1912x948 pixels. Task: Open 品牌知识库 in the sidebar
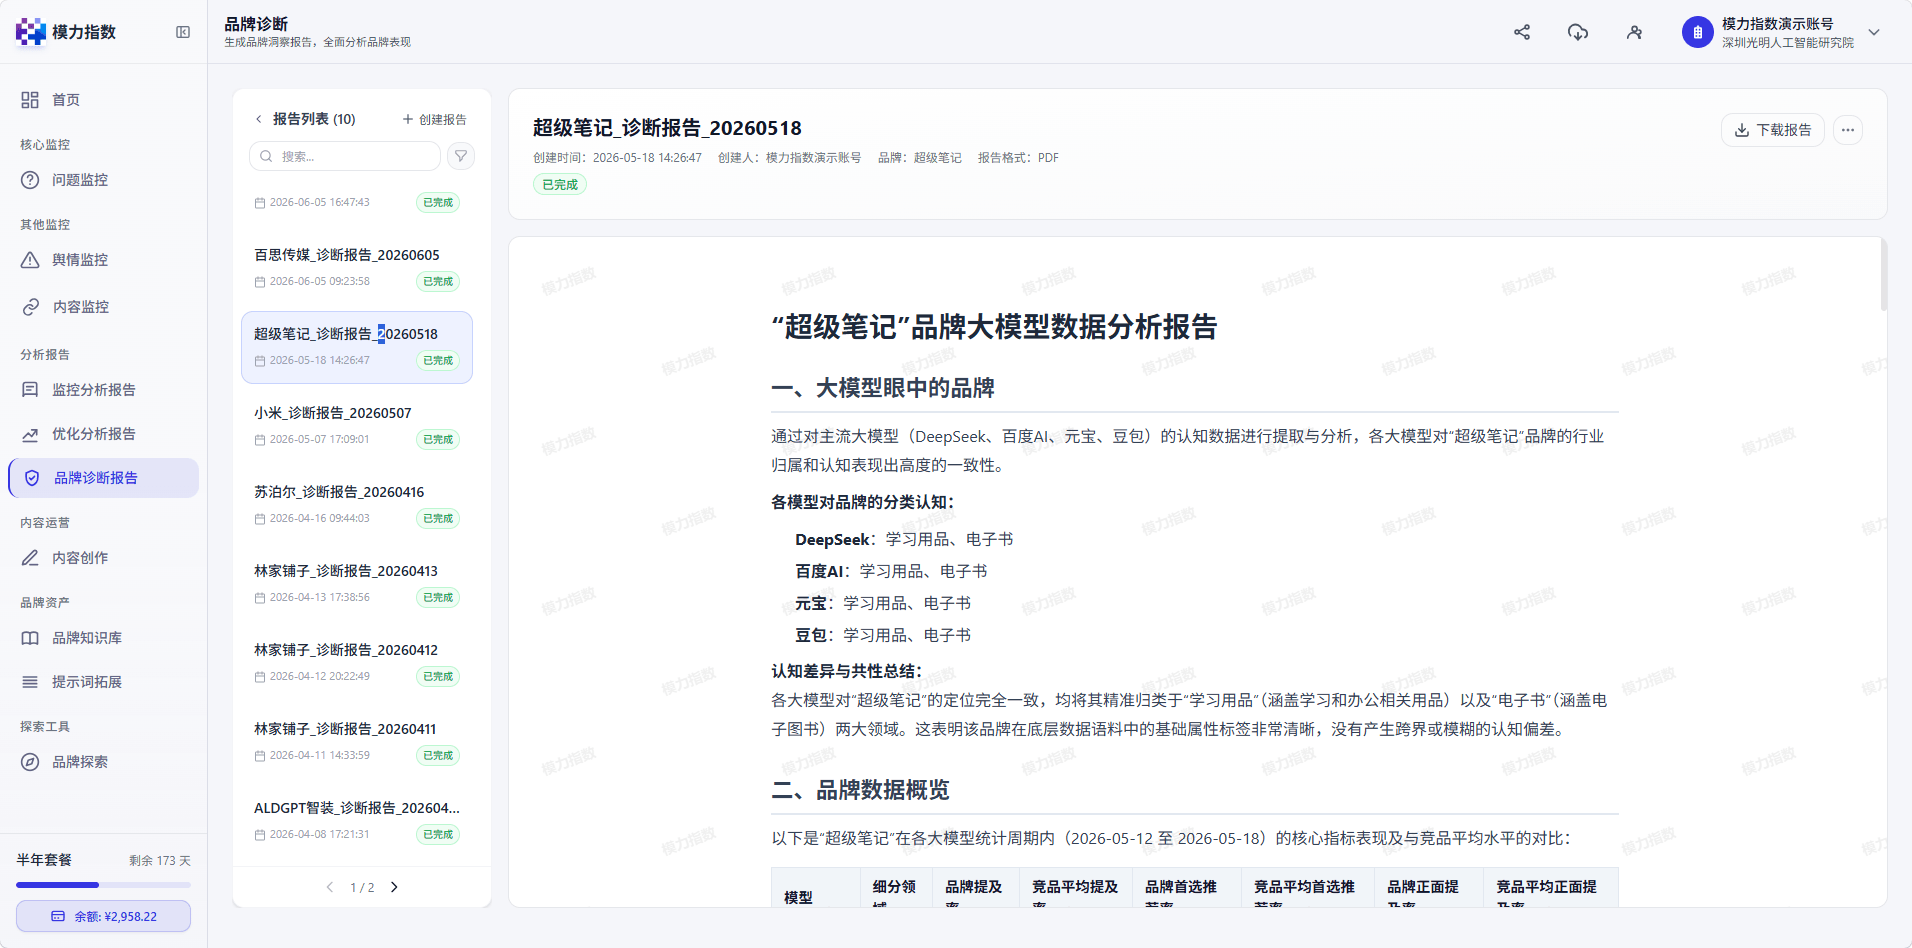pos(104,638)
